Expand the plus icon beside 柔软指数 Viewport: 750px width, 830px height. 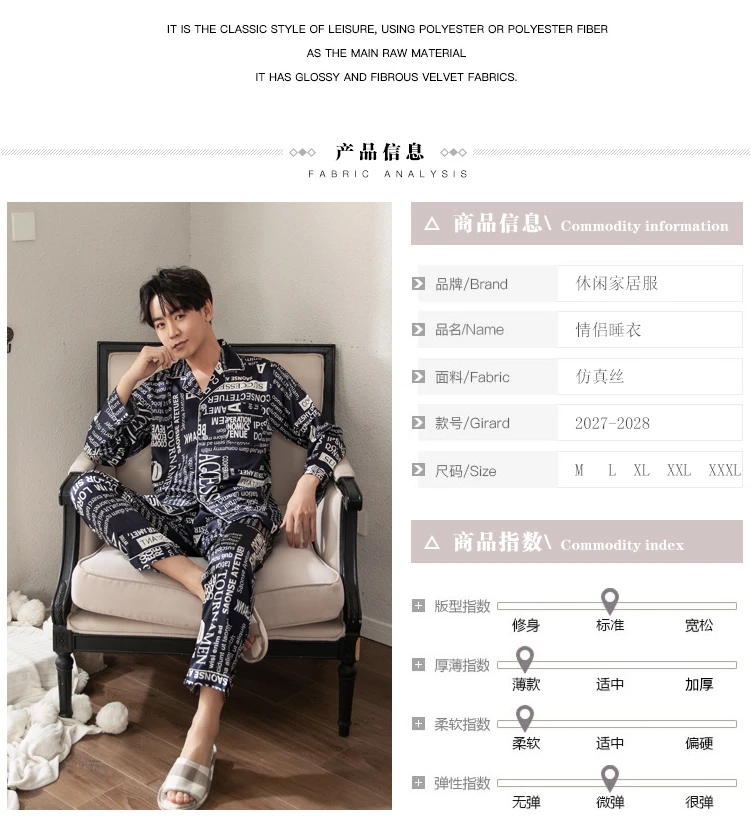click(x=418, y=724)
